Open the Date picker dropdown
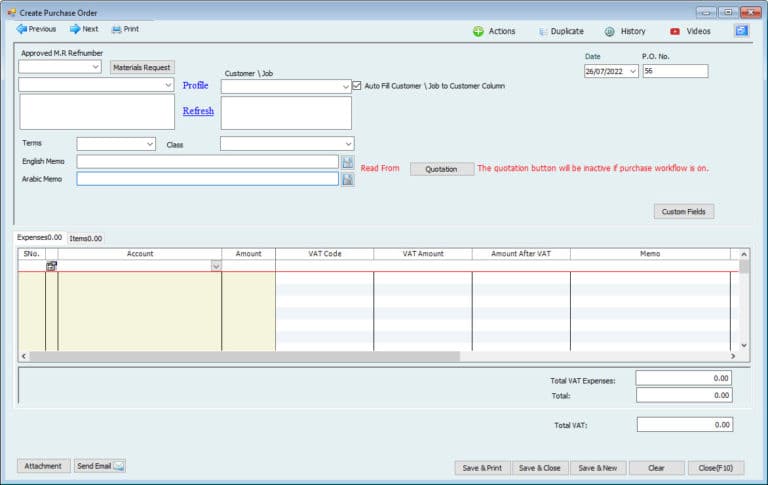Screen dimensions: 768x485 pos(632,72)
